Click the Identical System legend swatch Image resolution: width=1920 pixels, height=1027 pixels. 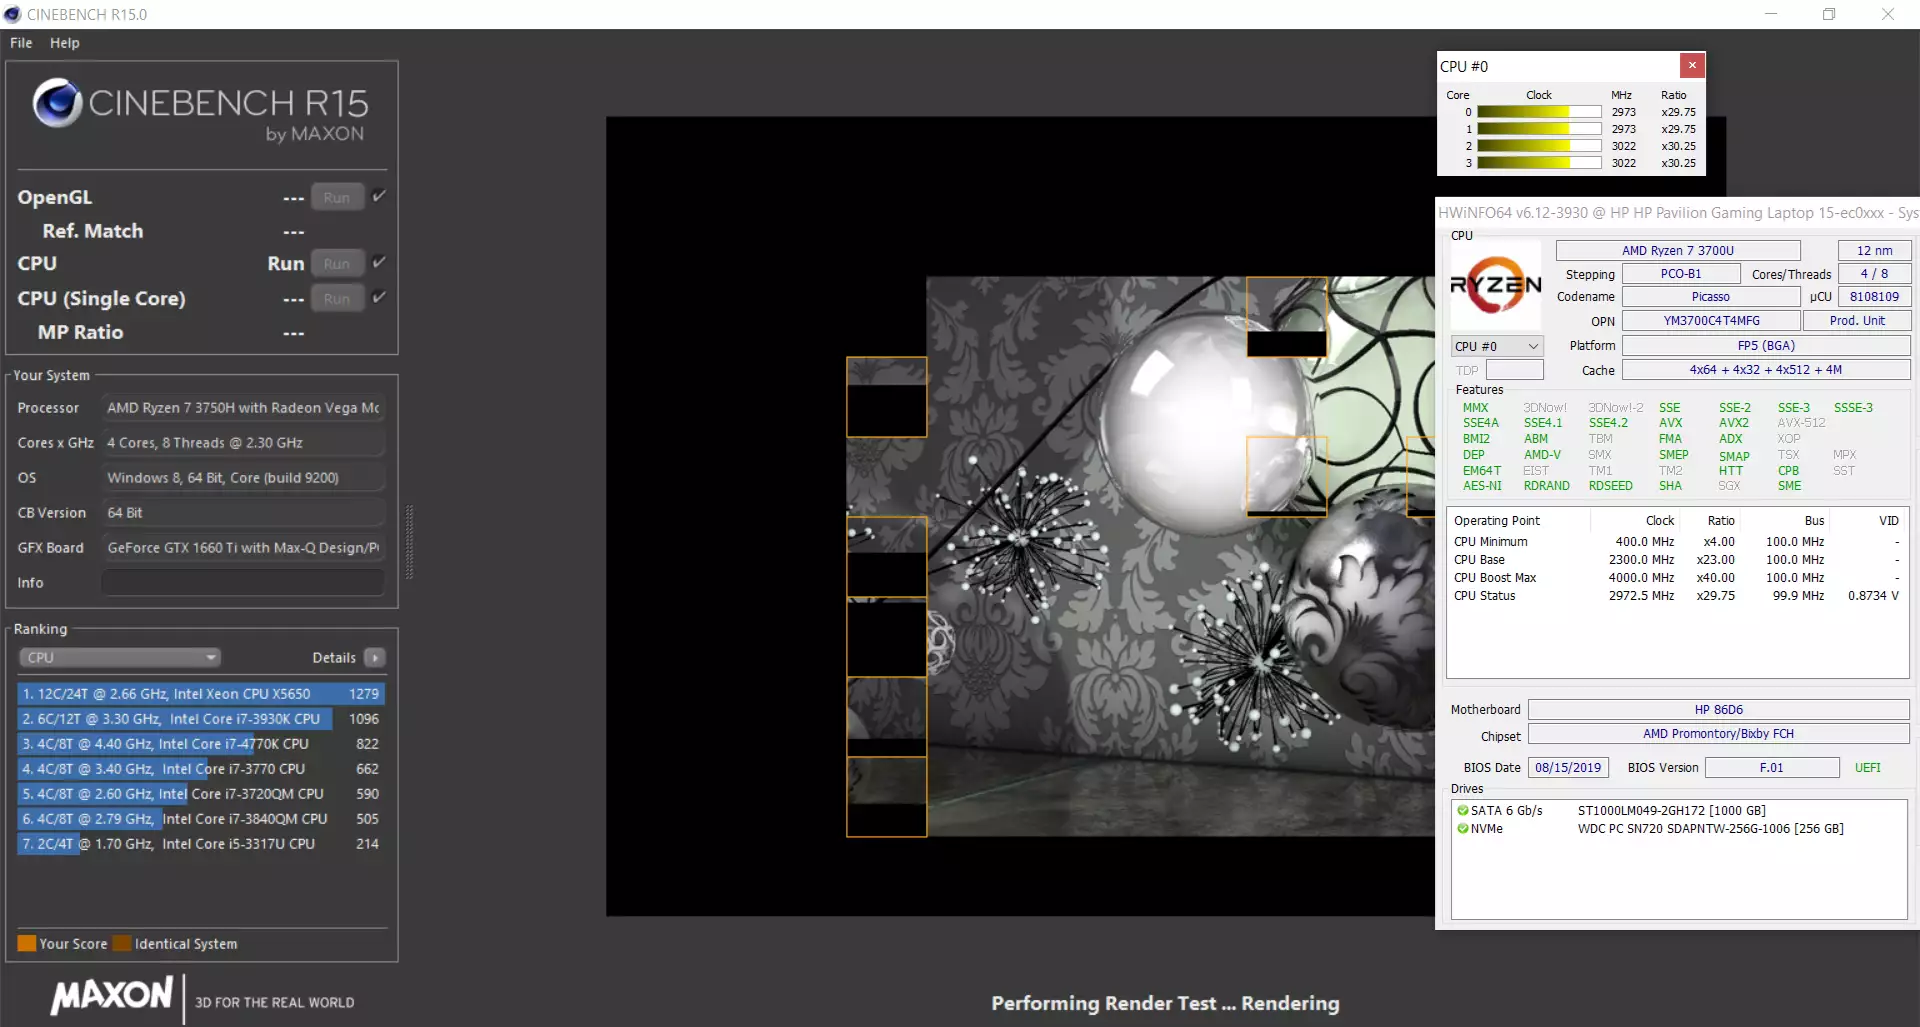122,944
